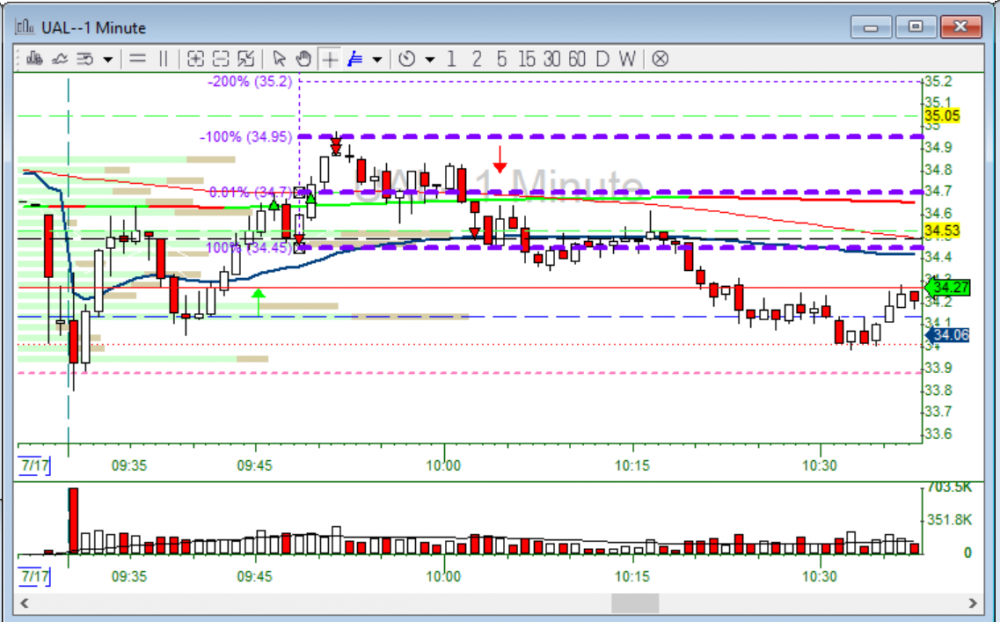The height and width of the screenshot is (622, 1000).
Task: Activate the hand pan tool
Action: tap(304, 59)
